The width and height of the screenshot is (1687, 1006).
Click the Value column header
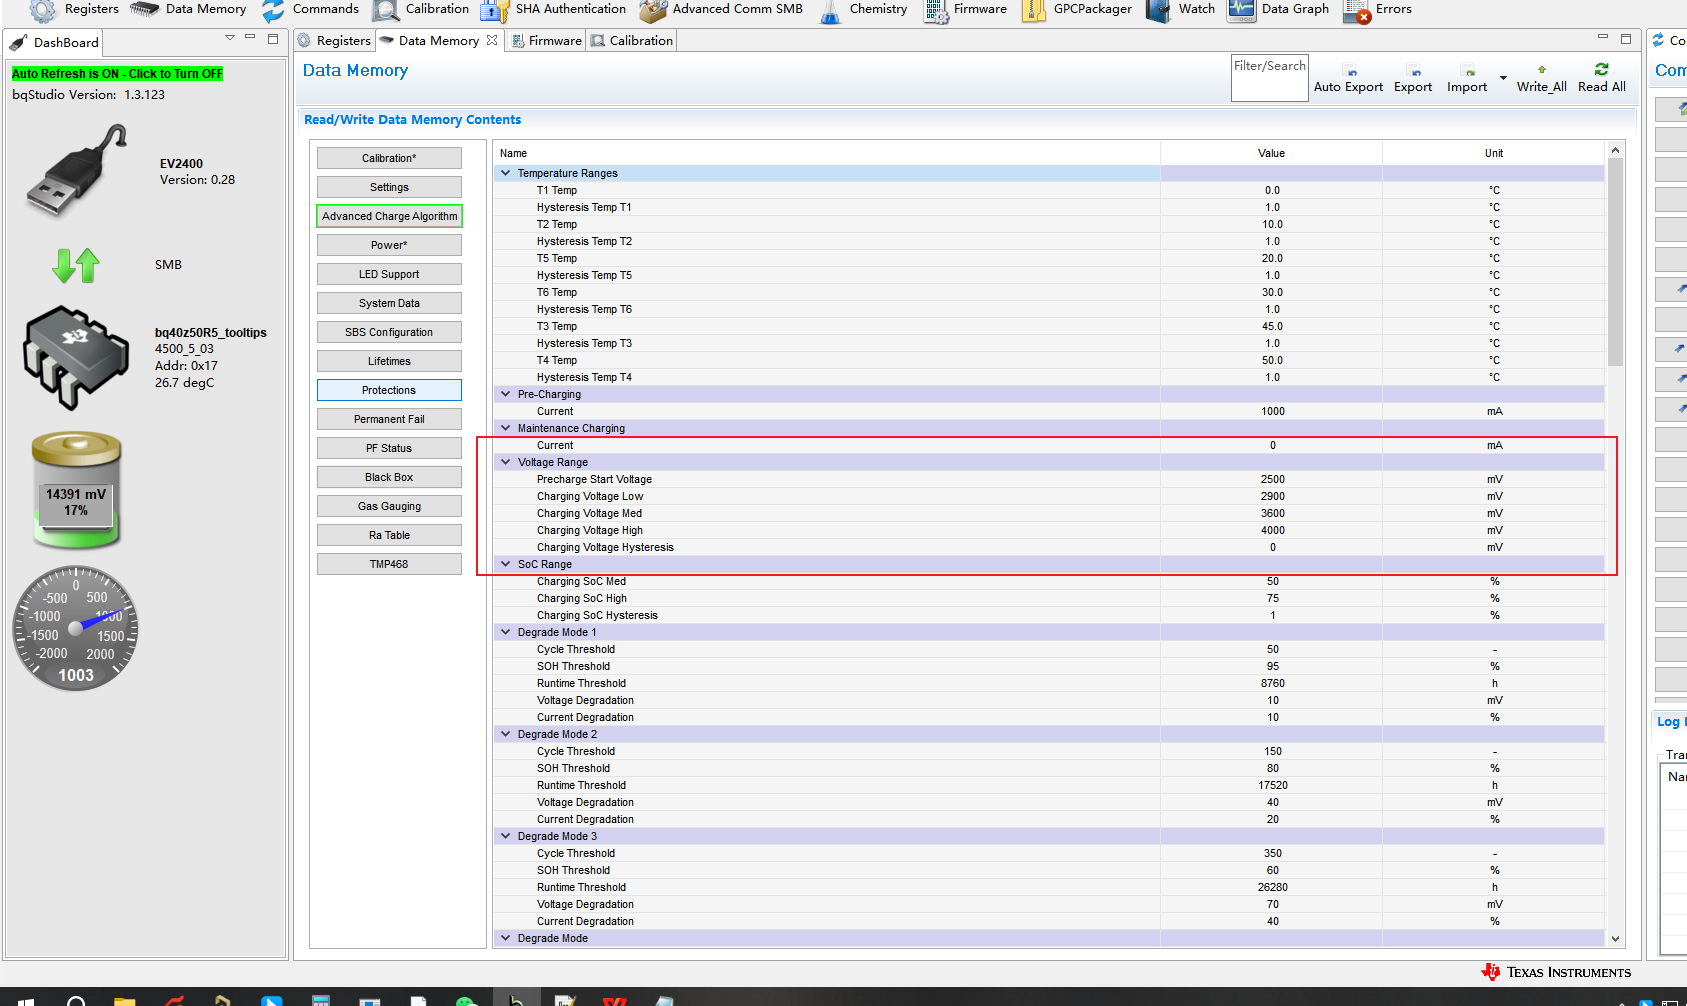(x=1271, y=153)
